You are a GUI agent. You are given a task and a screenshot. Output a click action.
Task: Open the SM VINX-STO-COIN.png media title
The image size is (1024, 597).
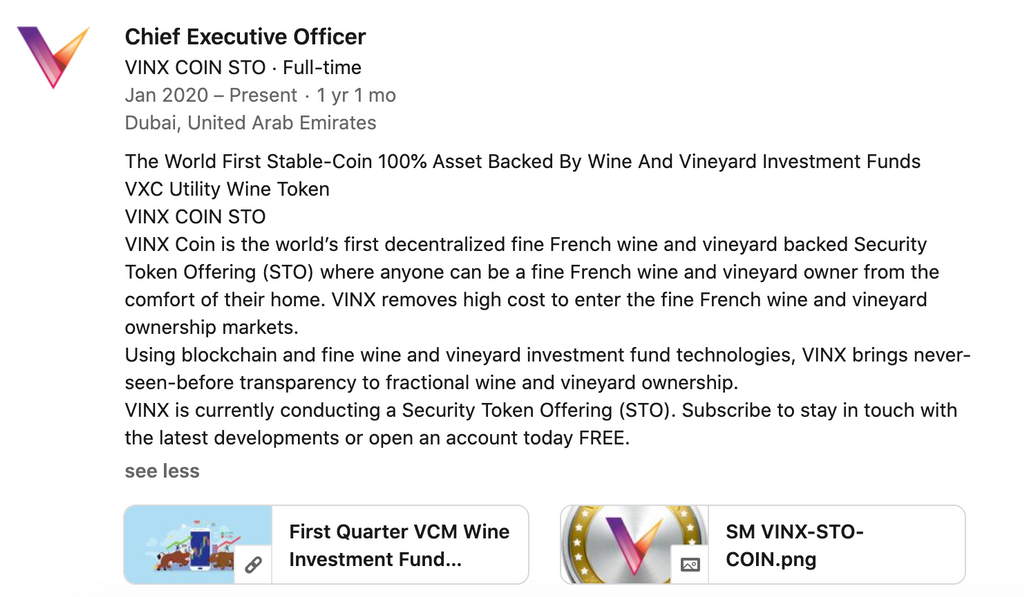click(x=795, y=545)
